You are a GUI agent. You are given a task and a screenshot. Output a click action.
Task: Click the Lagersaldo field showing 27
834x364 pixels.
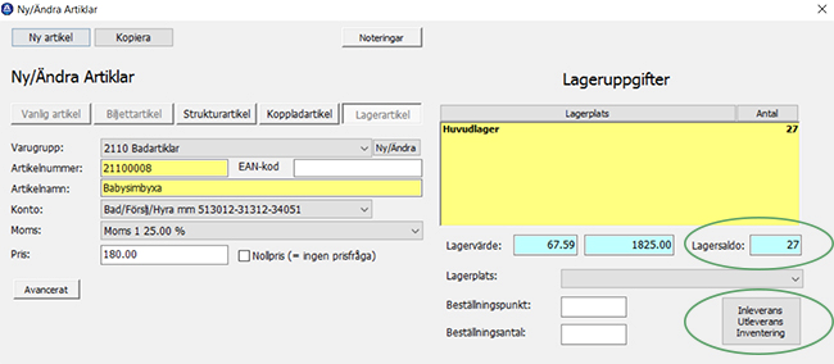(776, 246)
